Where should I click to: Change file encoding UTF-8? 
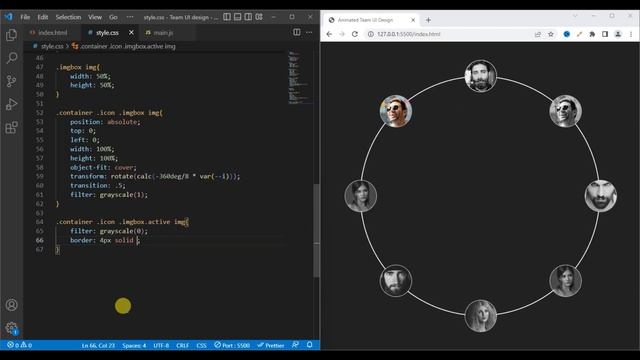point(161,345)
